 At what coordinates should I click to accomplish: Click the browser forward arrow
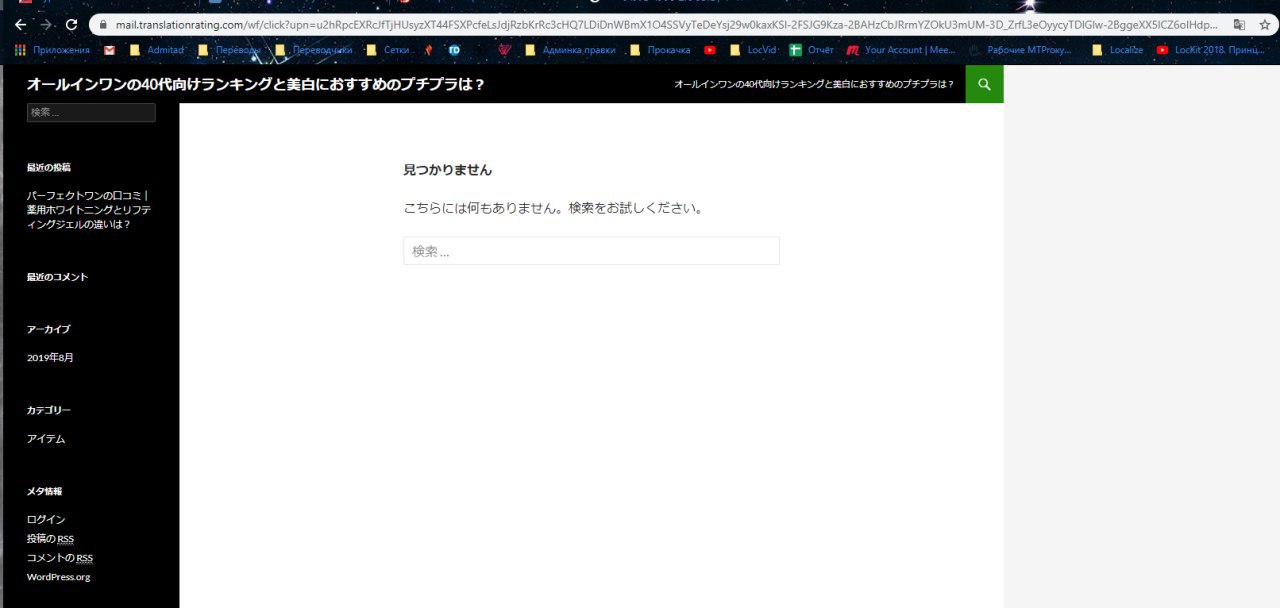(x=46, y=24)
